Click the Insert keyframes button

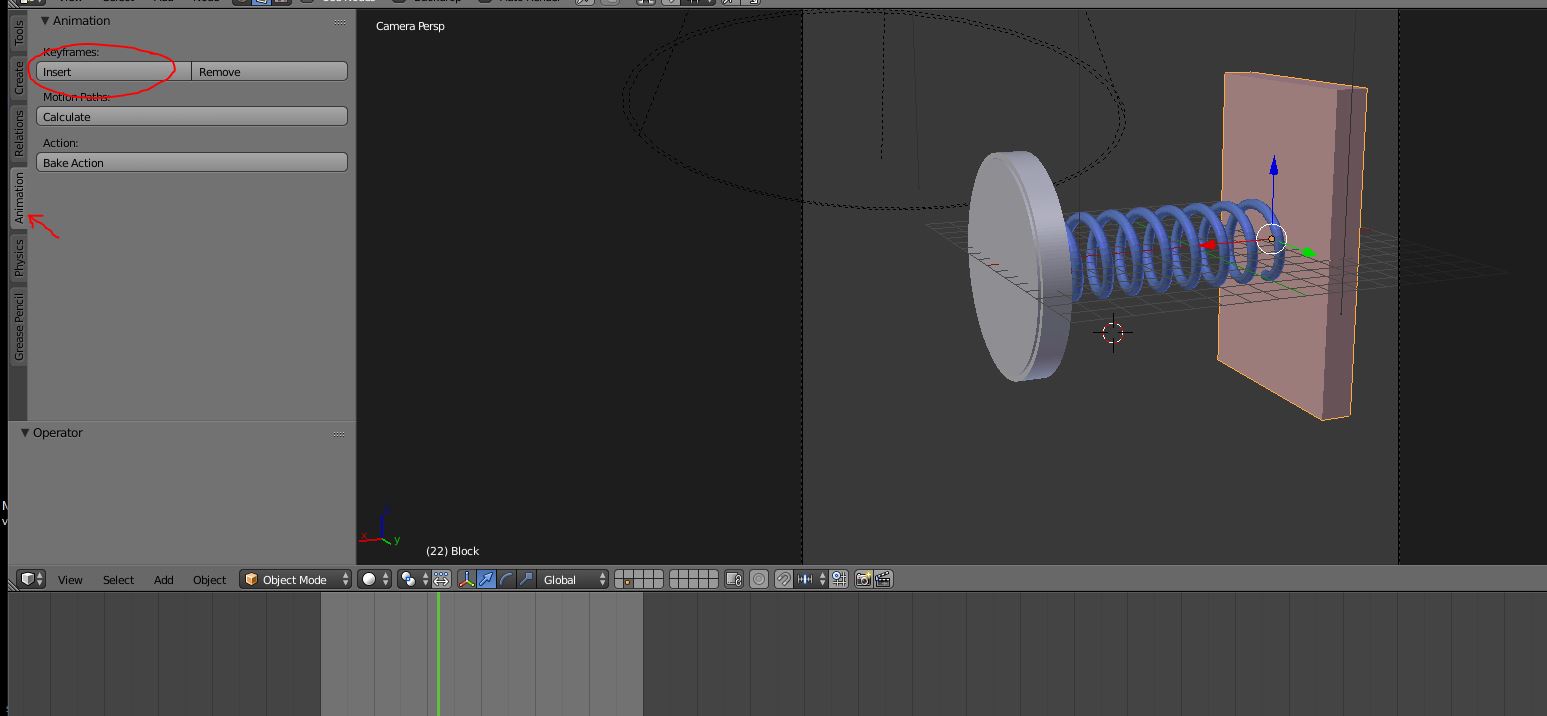(113, 72)
